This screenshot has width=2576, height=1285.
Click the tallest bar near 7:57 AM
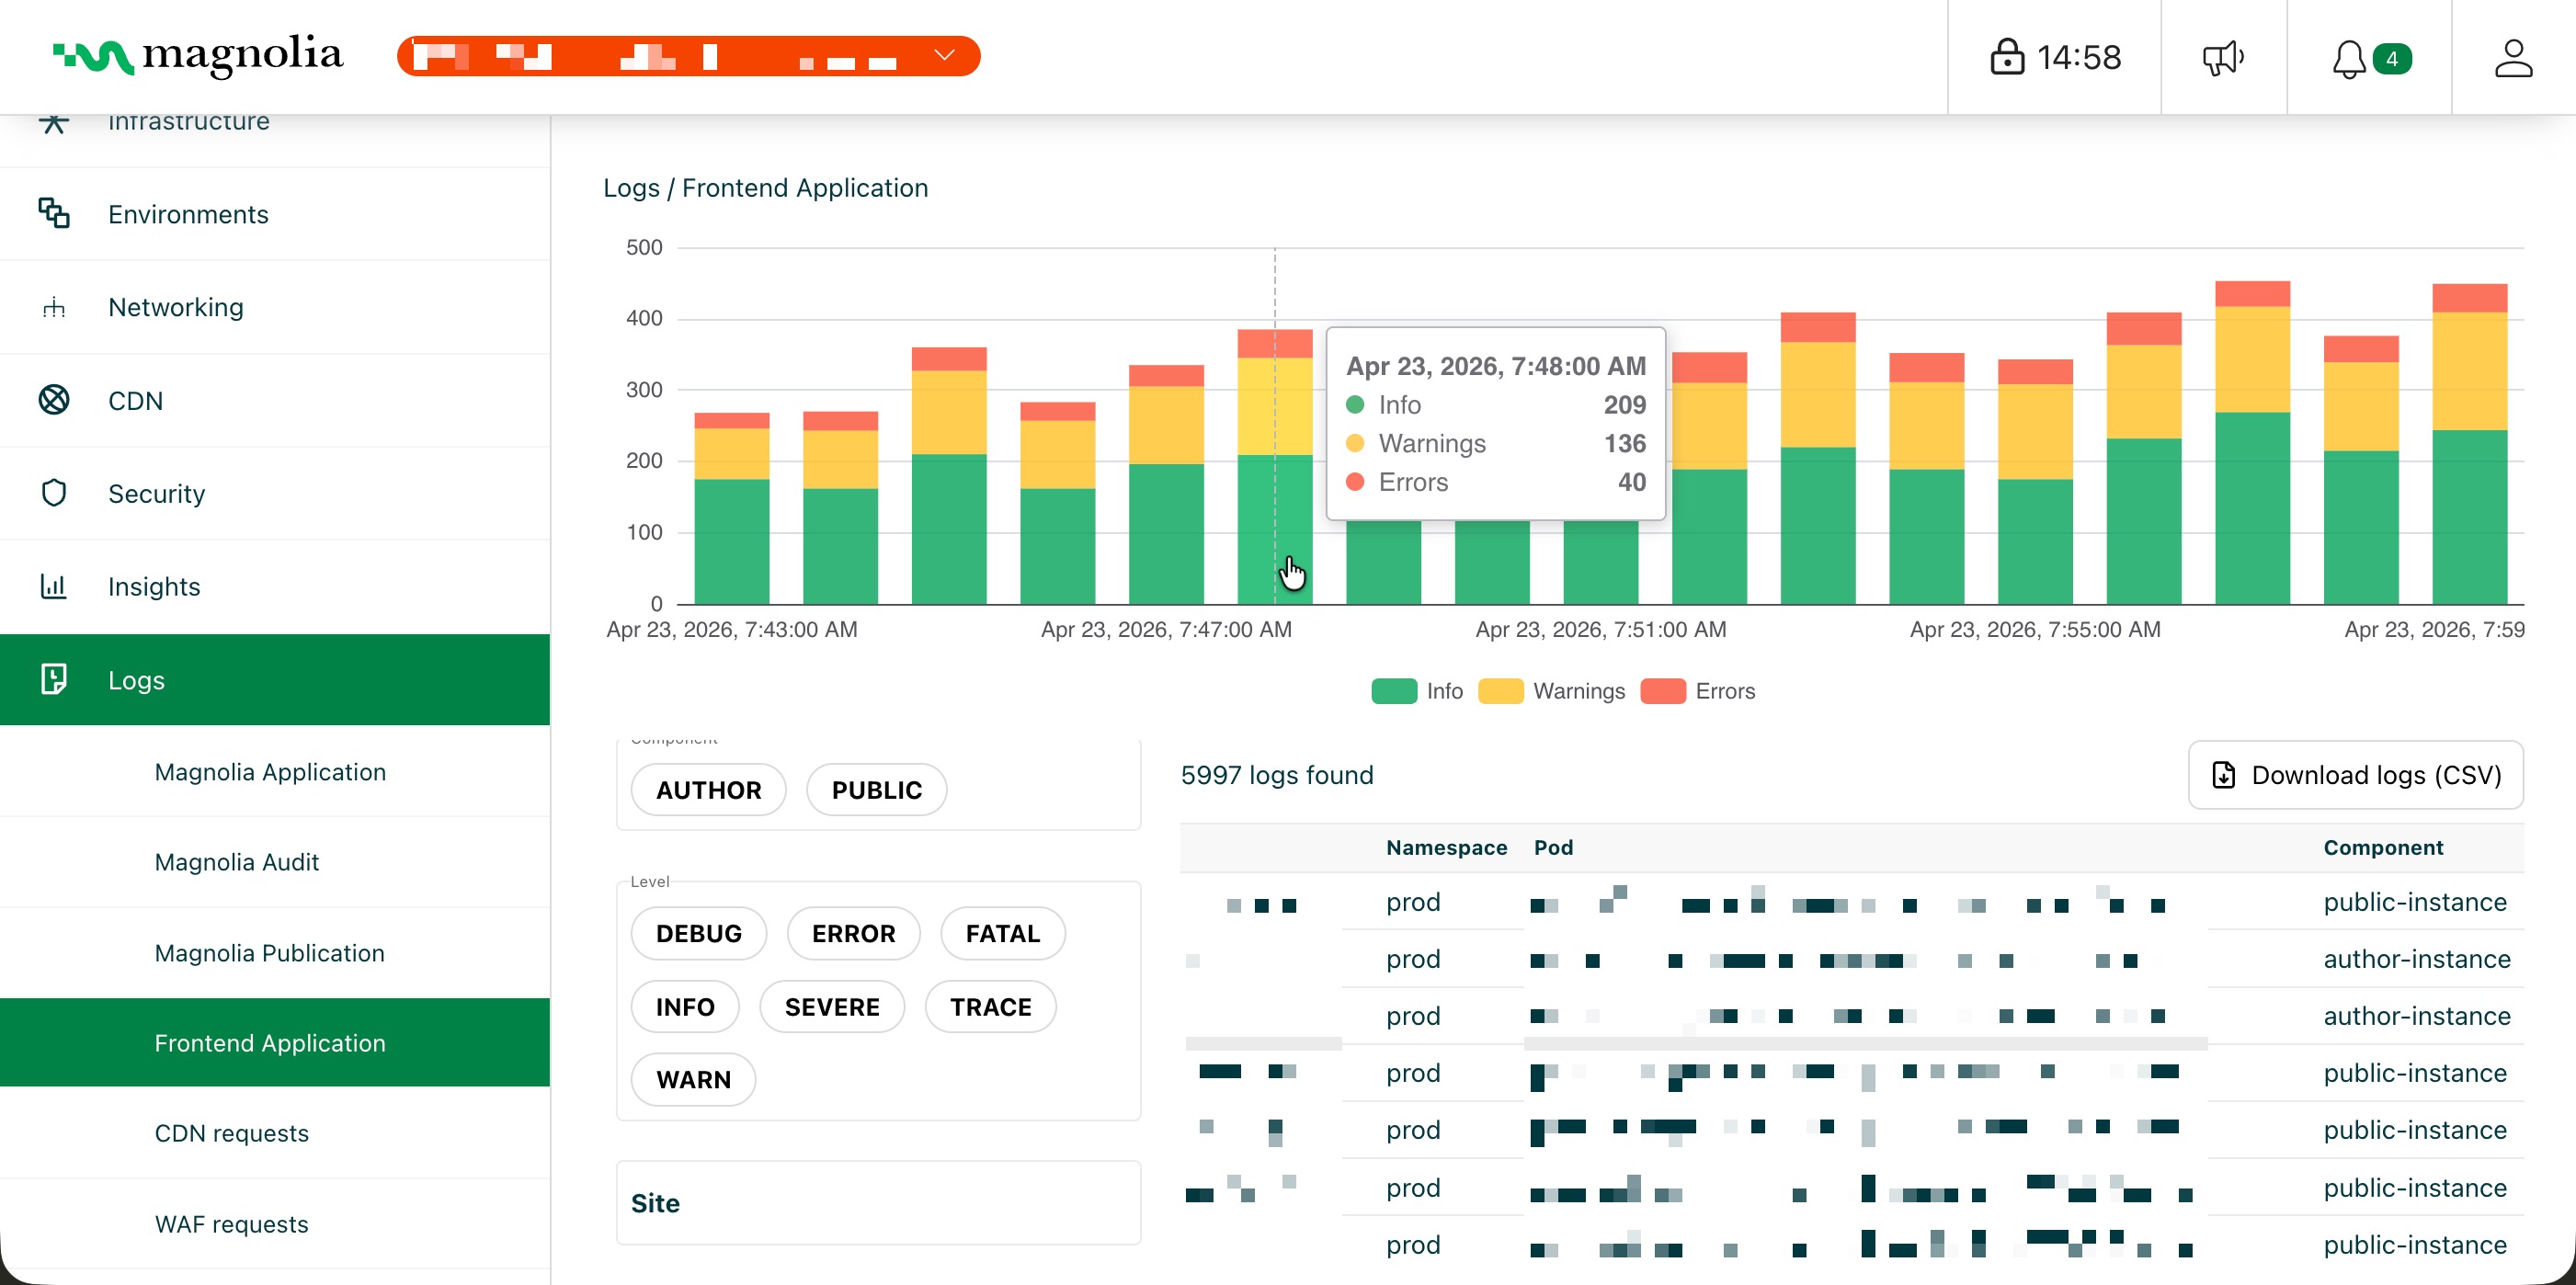coord(2252,443)
